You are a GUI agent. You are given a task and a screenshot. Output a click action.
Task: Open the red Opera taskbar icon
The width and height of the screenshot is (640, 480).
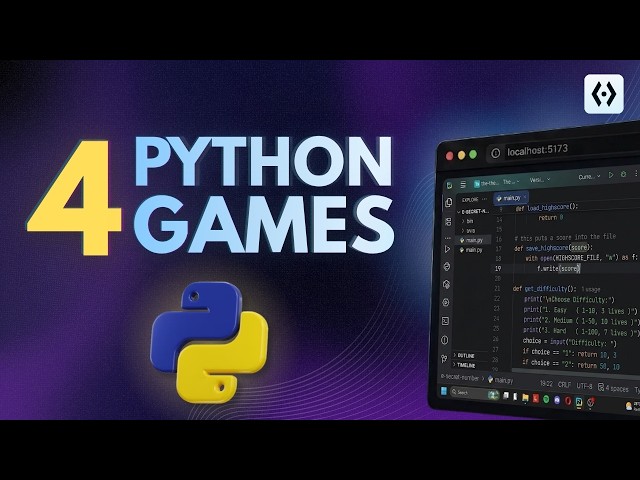tap(568, 401)
